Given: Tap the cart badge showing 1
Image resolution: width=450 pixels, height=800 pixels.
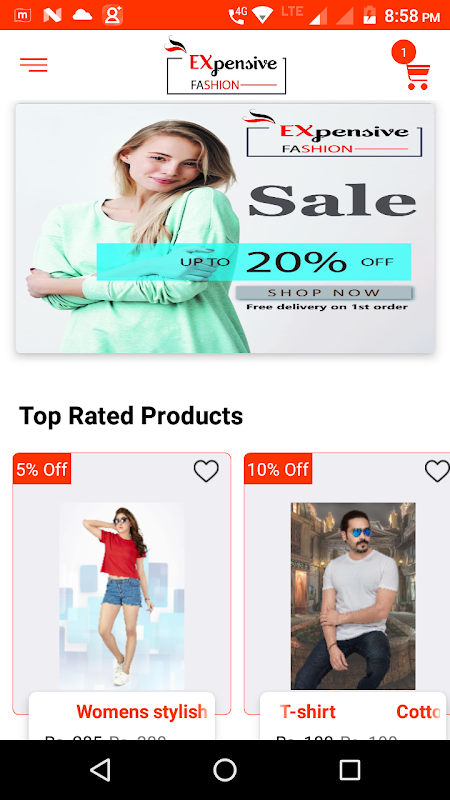Looking at the screenshot, I should (x=404, y=52).
